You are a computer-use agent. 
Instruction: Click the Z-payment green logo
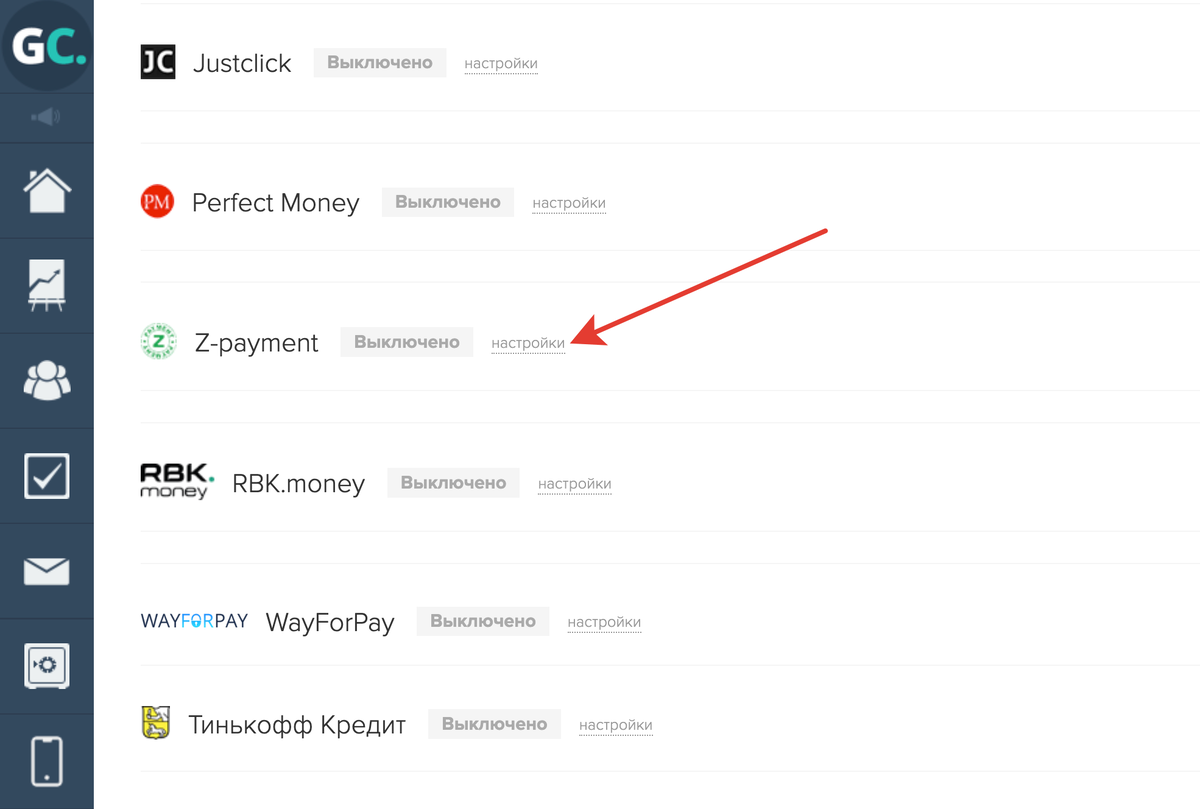click(x=158, y=342)
